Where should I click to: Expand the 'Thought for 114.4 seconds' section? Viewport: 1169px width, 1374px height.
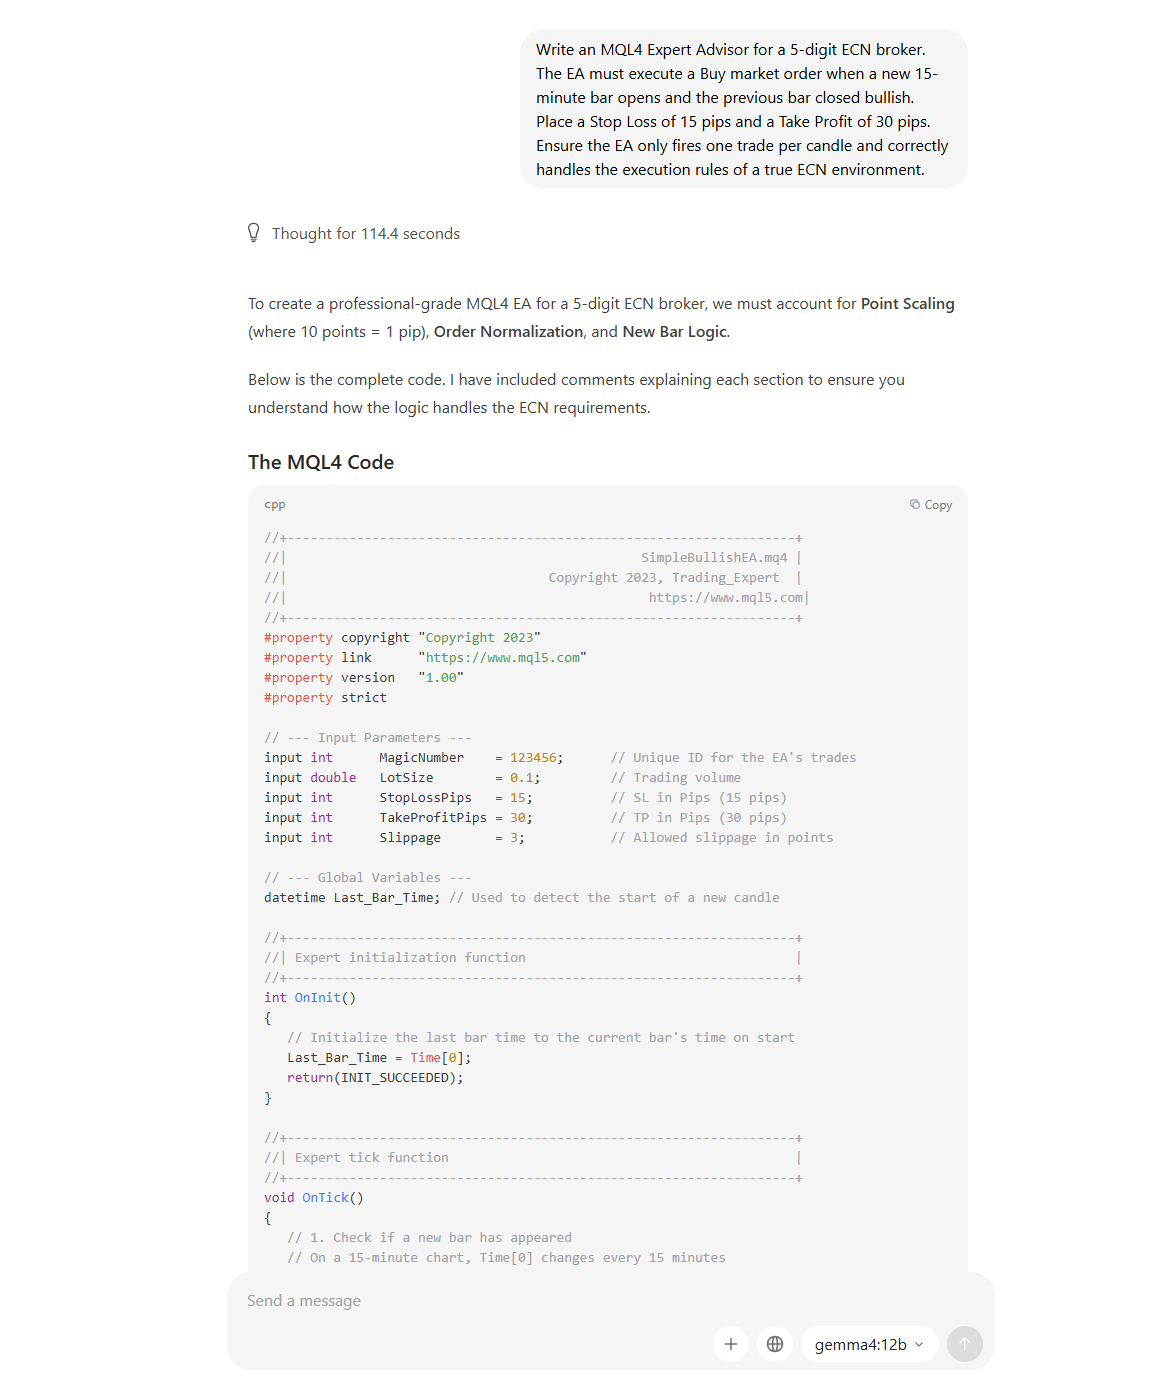pyautogui.click(x=354, y=233)
